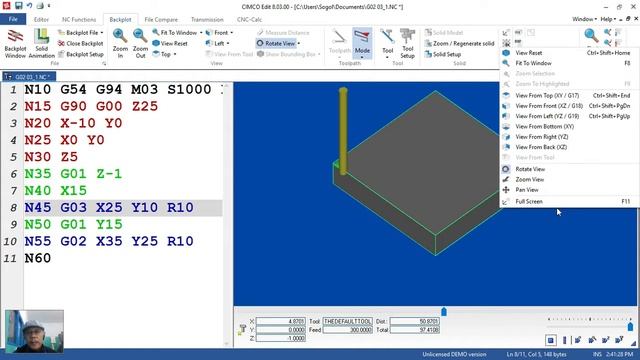Expand the Fit To Window dropdown arrow

coord(201,33)
